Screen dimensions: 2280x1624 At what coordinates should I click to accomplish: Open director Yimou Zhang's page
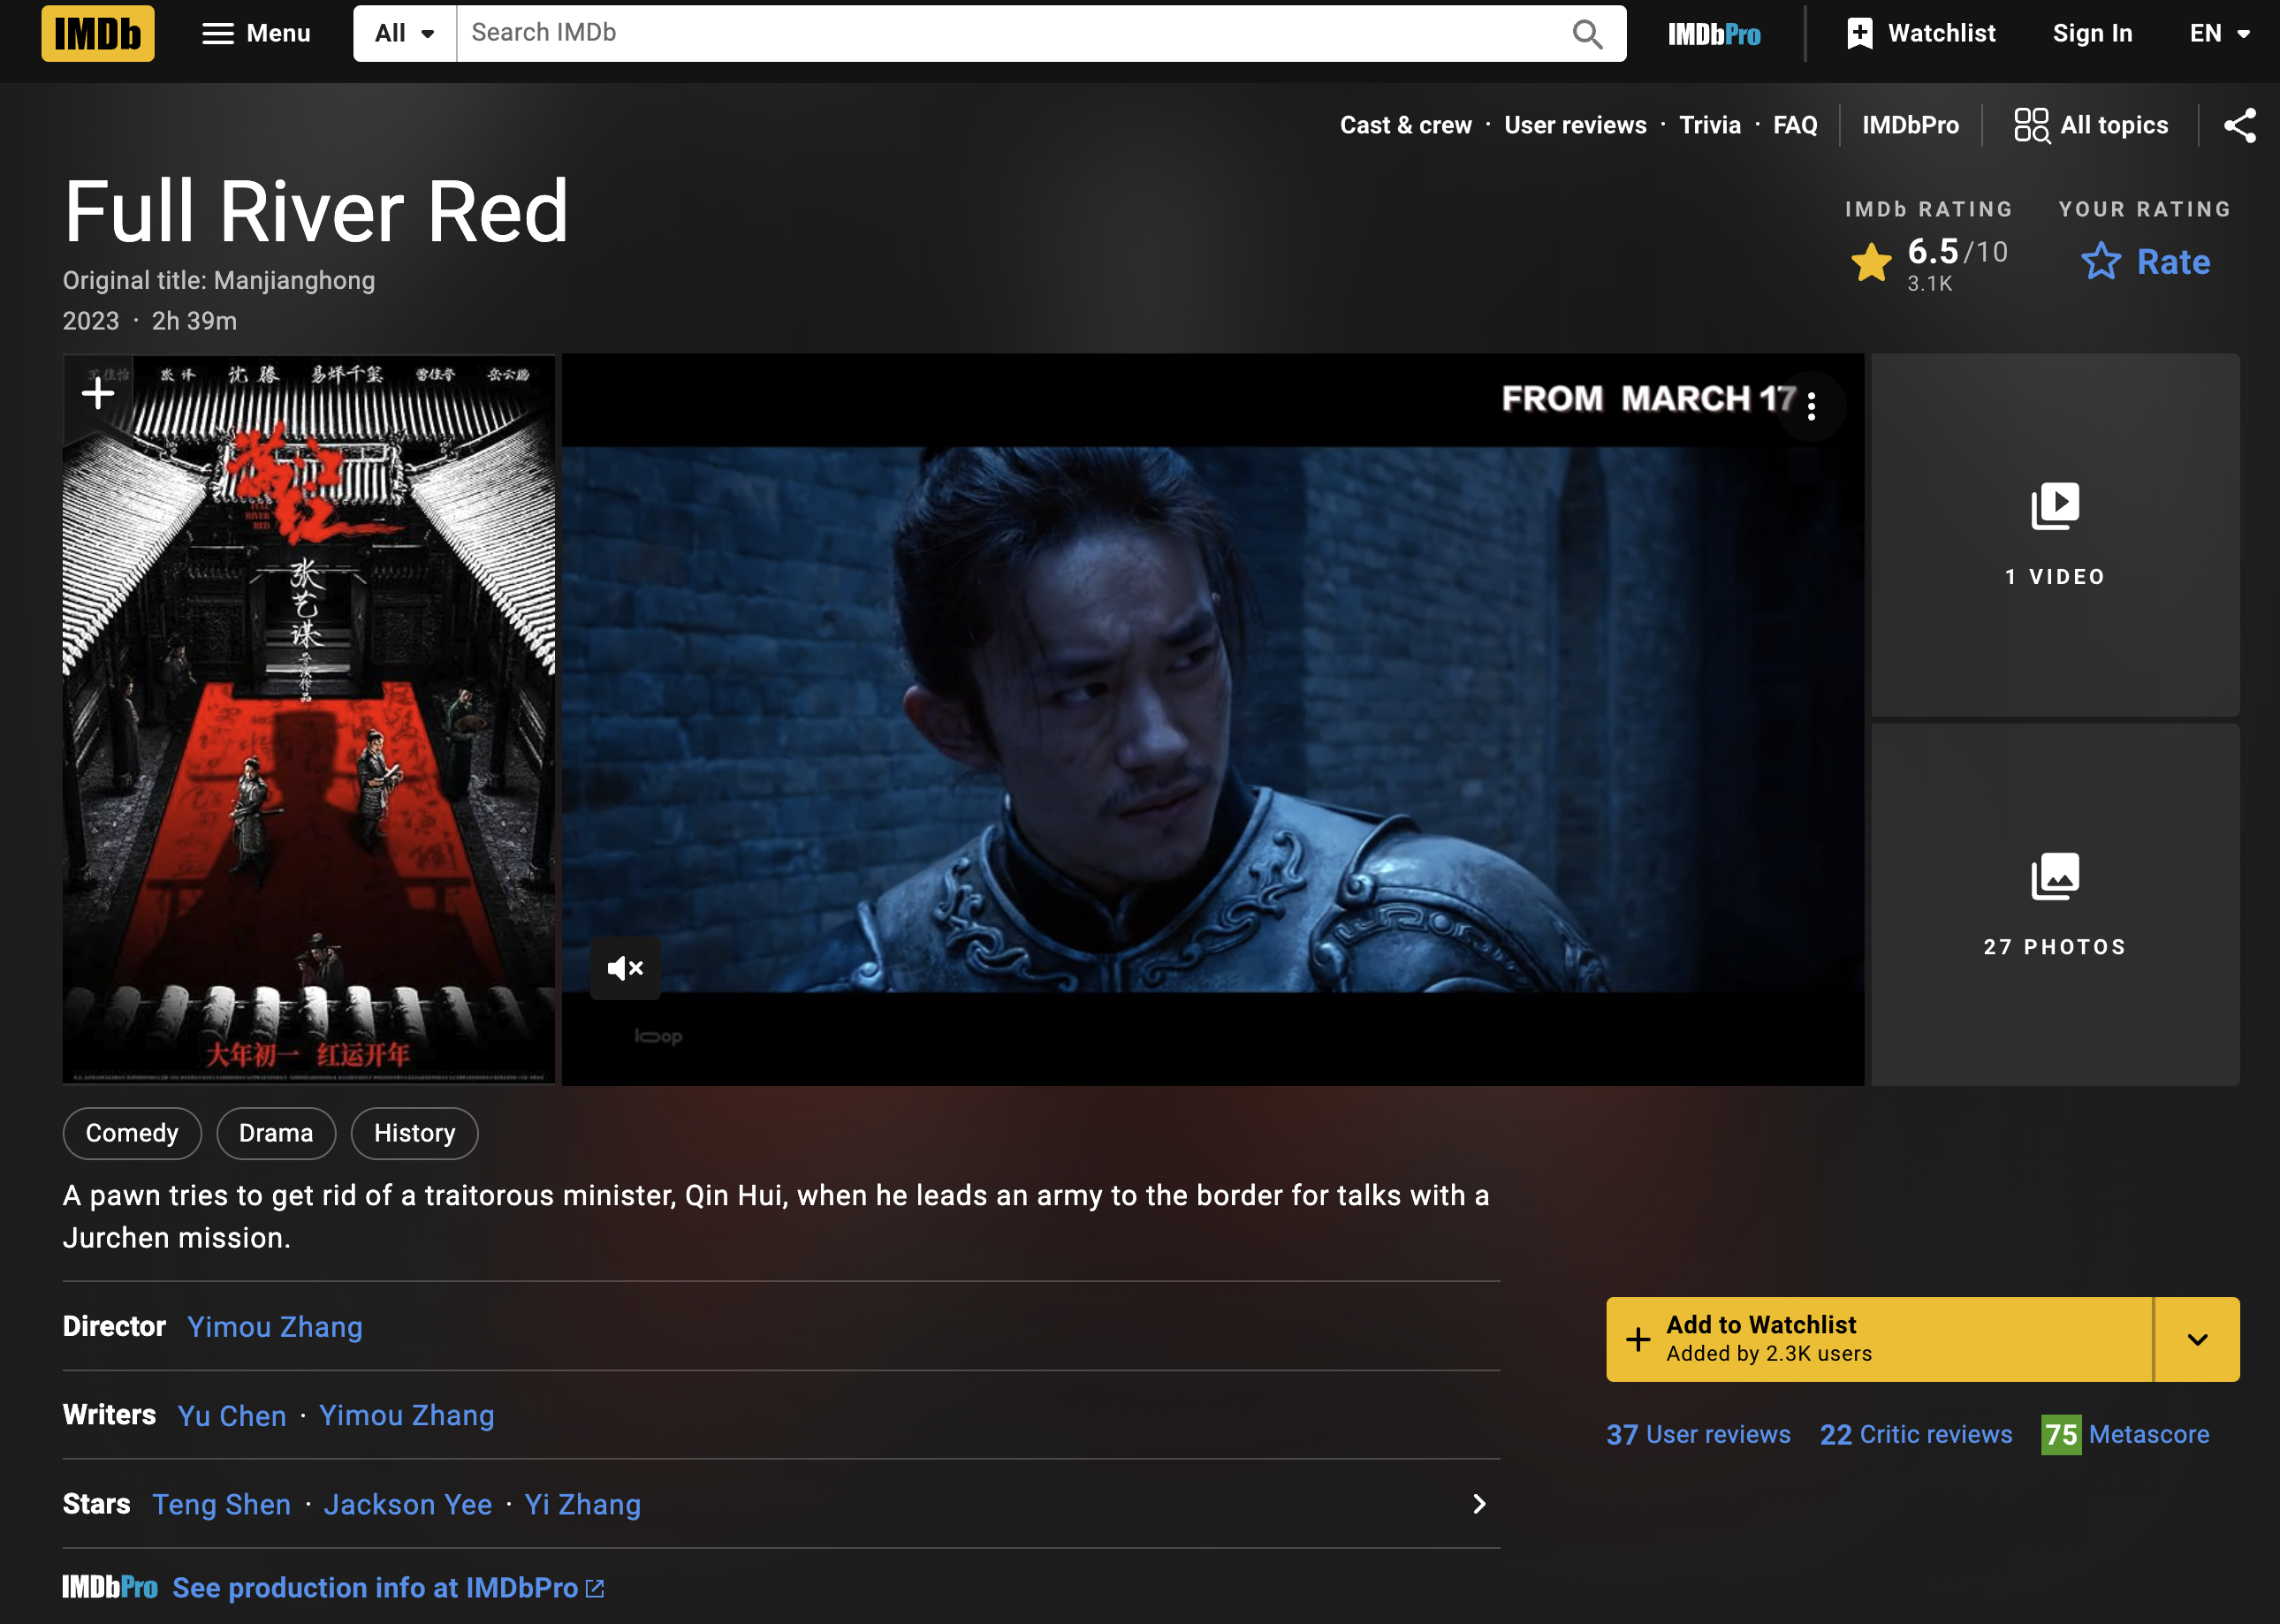coord(275,1326)
